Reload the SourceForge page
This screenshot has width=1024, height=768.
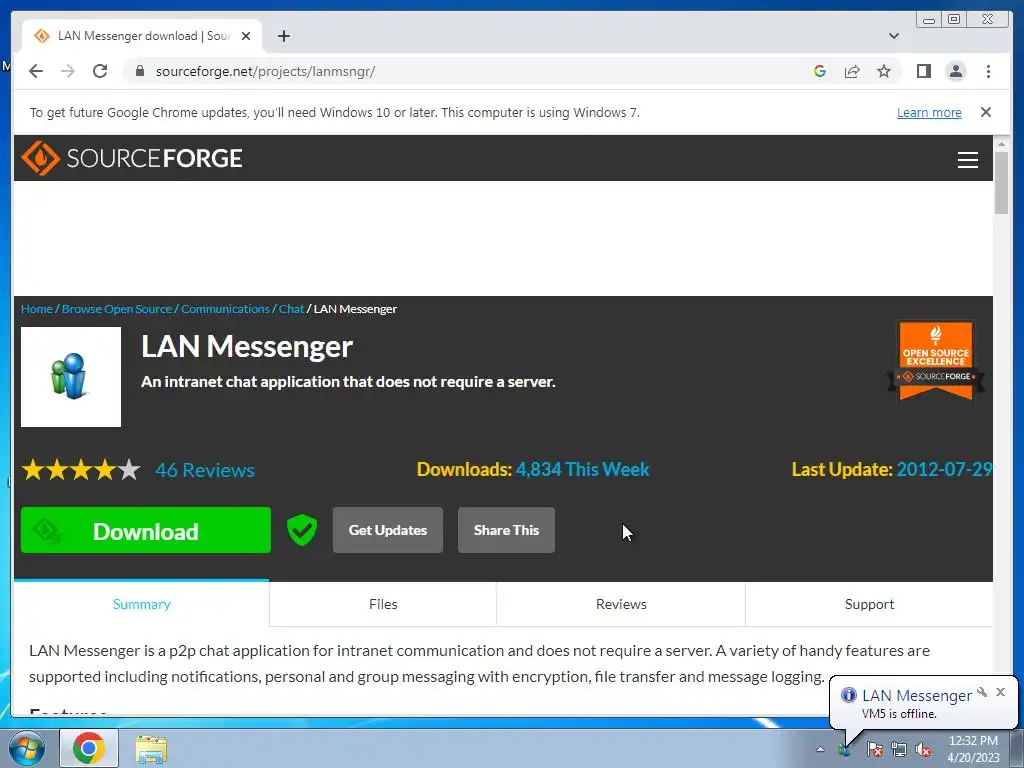(100, 71)
